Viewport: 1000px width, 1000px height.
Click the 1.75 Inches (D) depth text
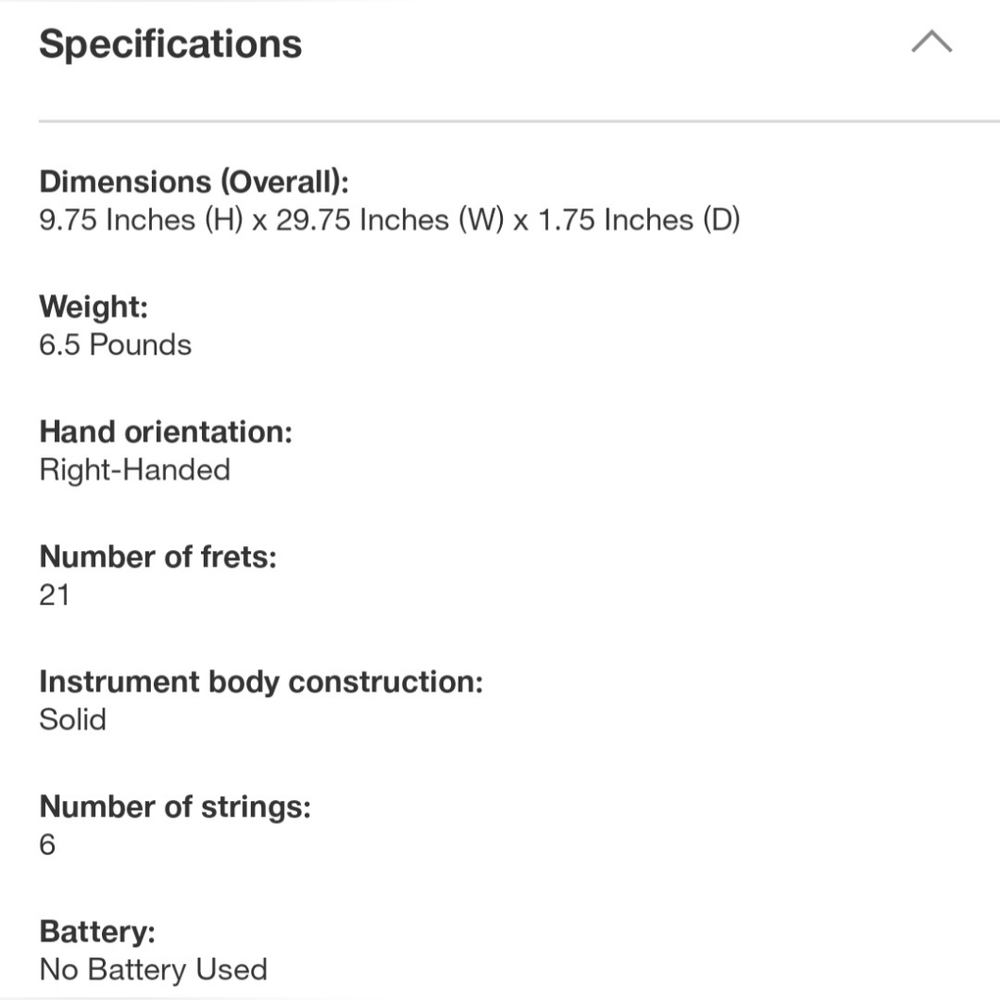tap(639, 220)
